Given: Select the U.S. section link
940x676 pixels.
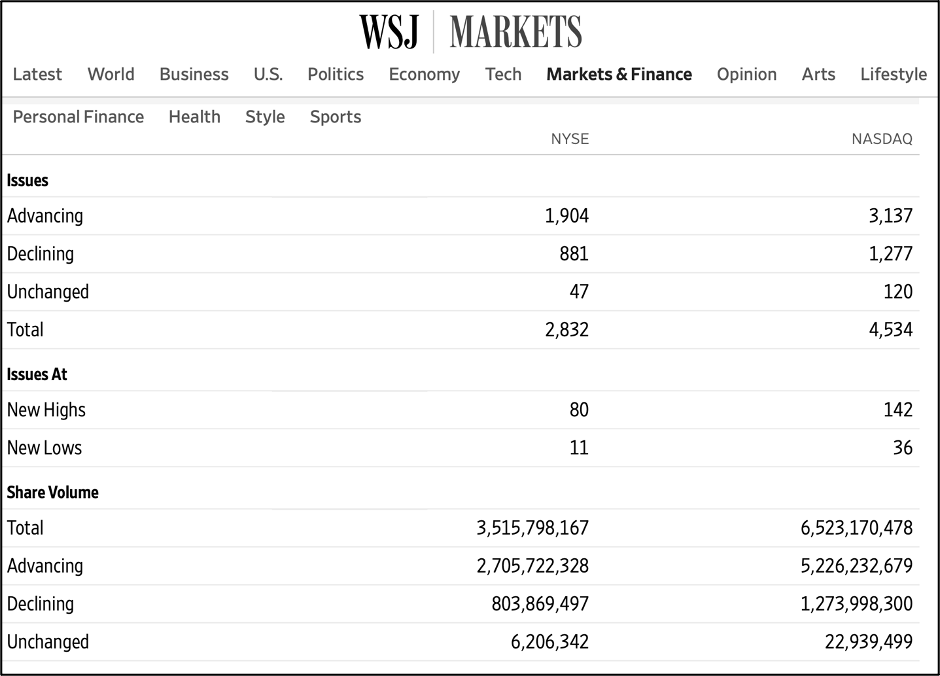Looking at the screenshot, I should click(268, 74).
